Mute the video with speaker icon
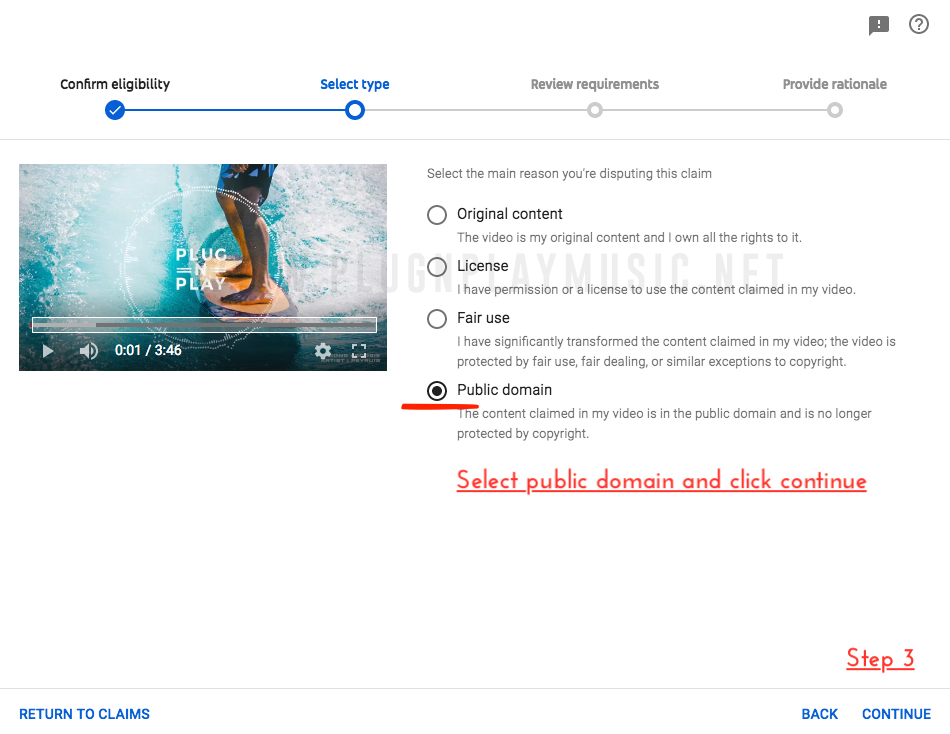 pos(89,351)
